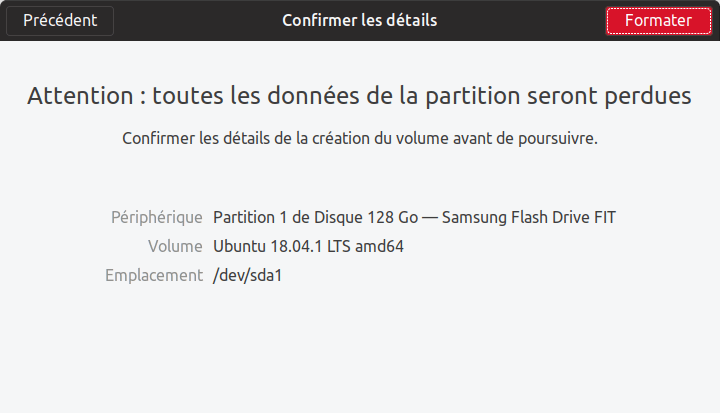Image resolution: width=720 pixels, height=413 pixels.
Task: Click 'poursuivre' at the subtitle's end
Action: coord(558,138)
